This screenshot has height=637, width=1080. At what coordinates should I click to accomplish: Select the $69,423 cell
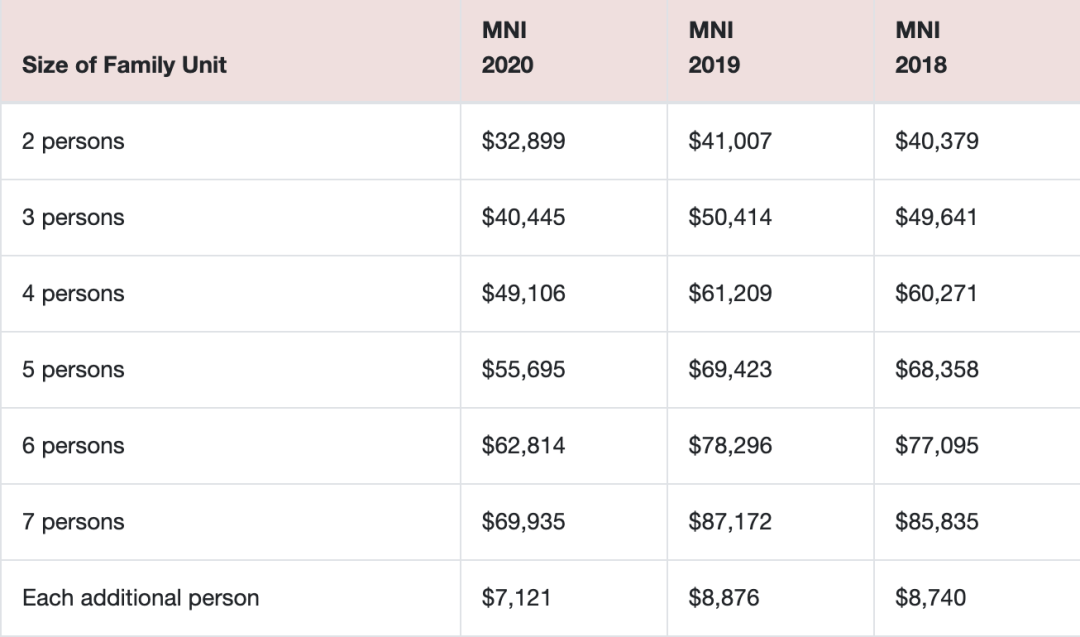tap(730, 370)
